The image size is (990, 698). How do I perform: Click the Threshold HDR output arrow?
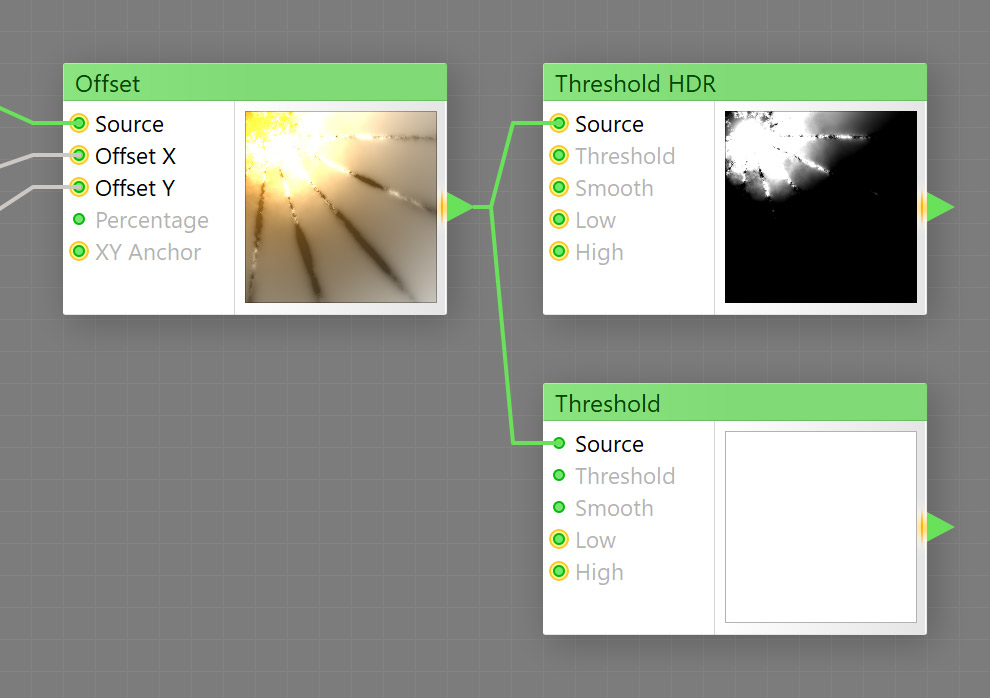[x=937, y=207]
